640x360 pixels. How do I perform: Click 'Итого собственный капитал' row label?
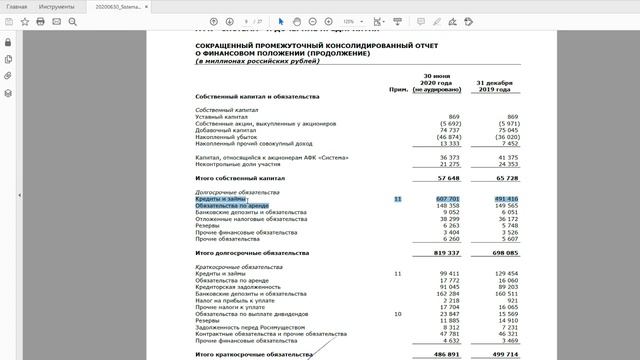pos(240,178)
